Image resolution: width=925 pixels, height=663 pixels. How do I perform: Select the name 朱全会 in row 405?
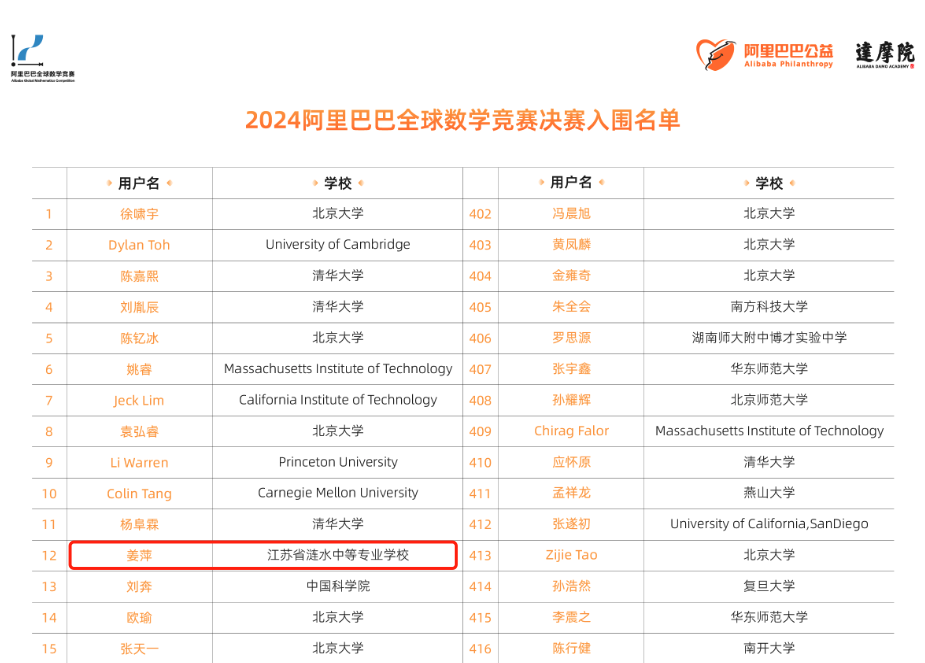(571, 307)
